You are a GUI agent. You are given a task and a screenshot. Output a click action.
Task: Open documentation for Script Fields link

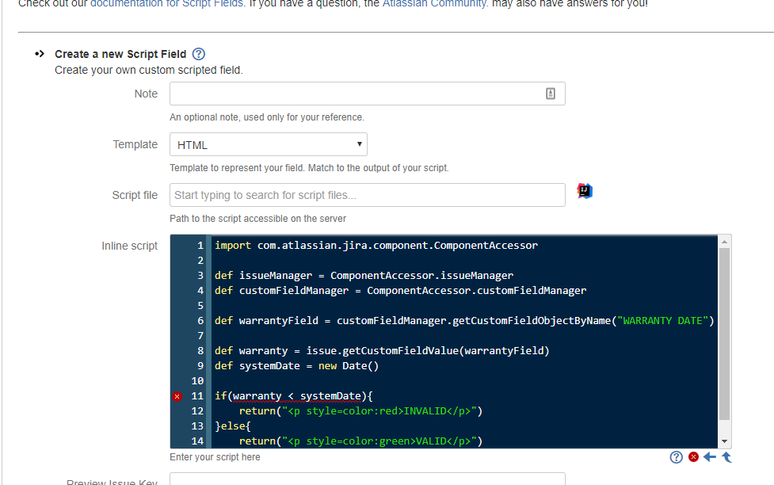(167, 3)
